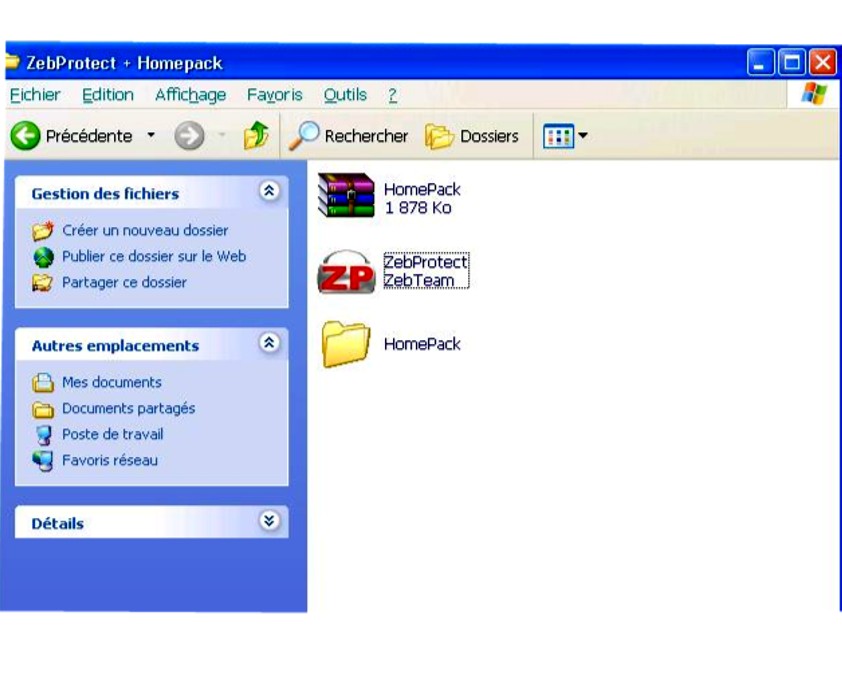Click the HomePack 1 878 Ko label
The image size is (842, 673).
(x=422, y=198)
